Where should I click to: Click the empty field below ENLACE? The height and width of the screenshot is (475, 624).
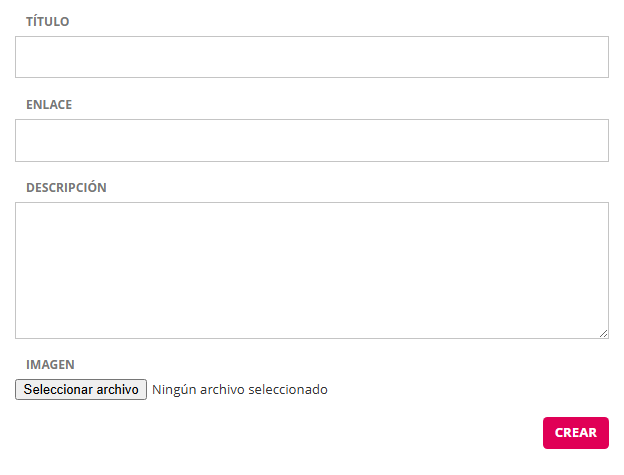[311, 140]
